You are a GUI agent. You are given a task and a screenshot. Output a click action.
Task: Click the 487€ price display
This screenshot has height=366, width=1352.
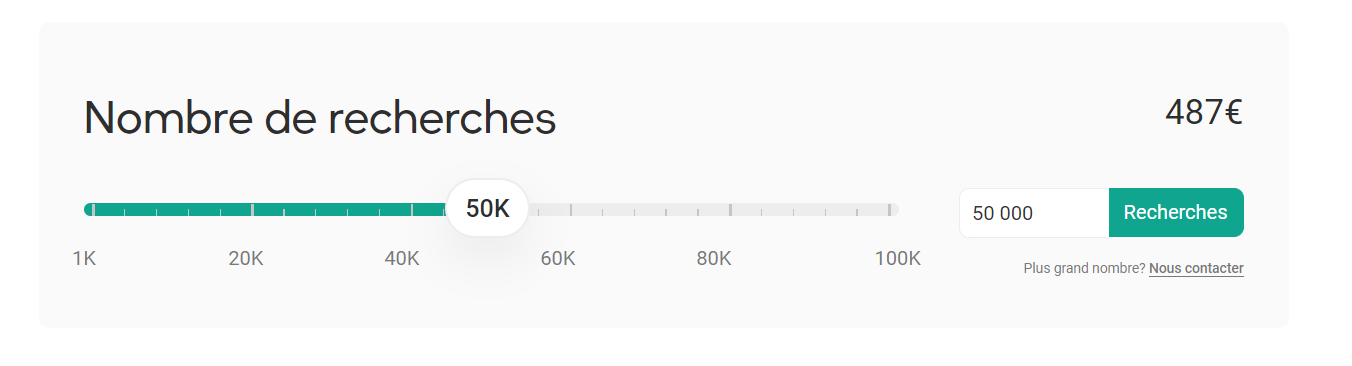click(1204, 113)
